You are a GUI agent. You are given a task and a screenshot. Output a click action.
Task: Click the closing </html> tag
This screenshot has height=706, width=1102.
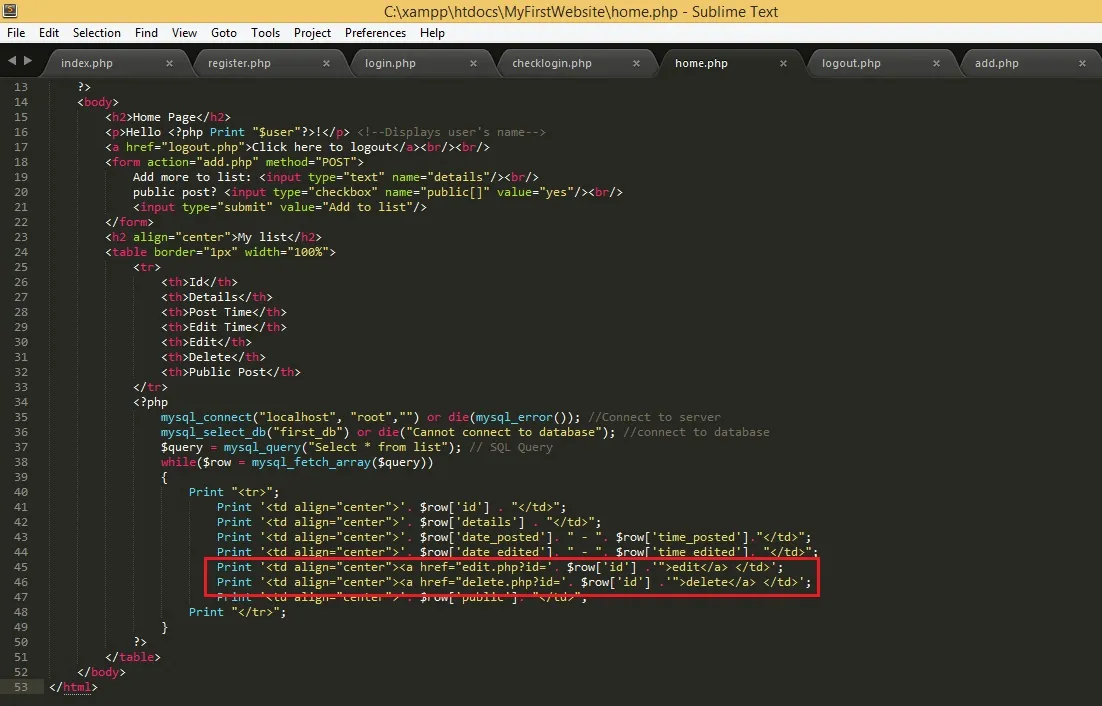[73, 688]
